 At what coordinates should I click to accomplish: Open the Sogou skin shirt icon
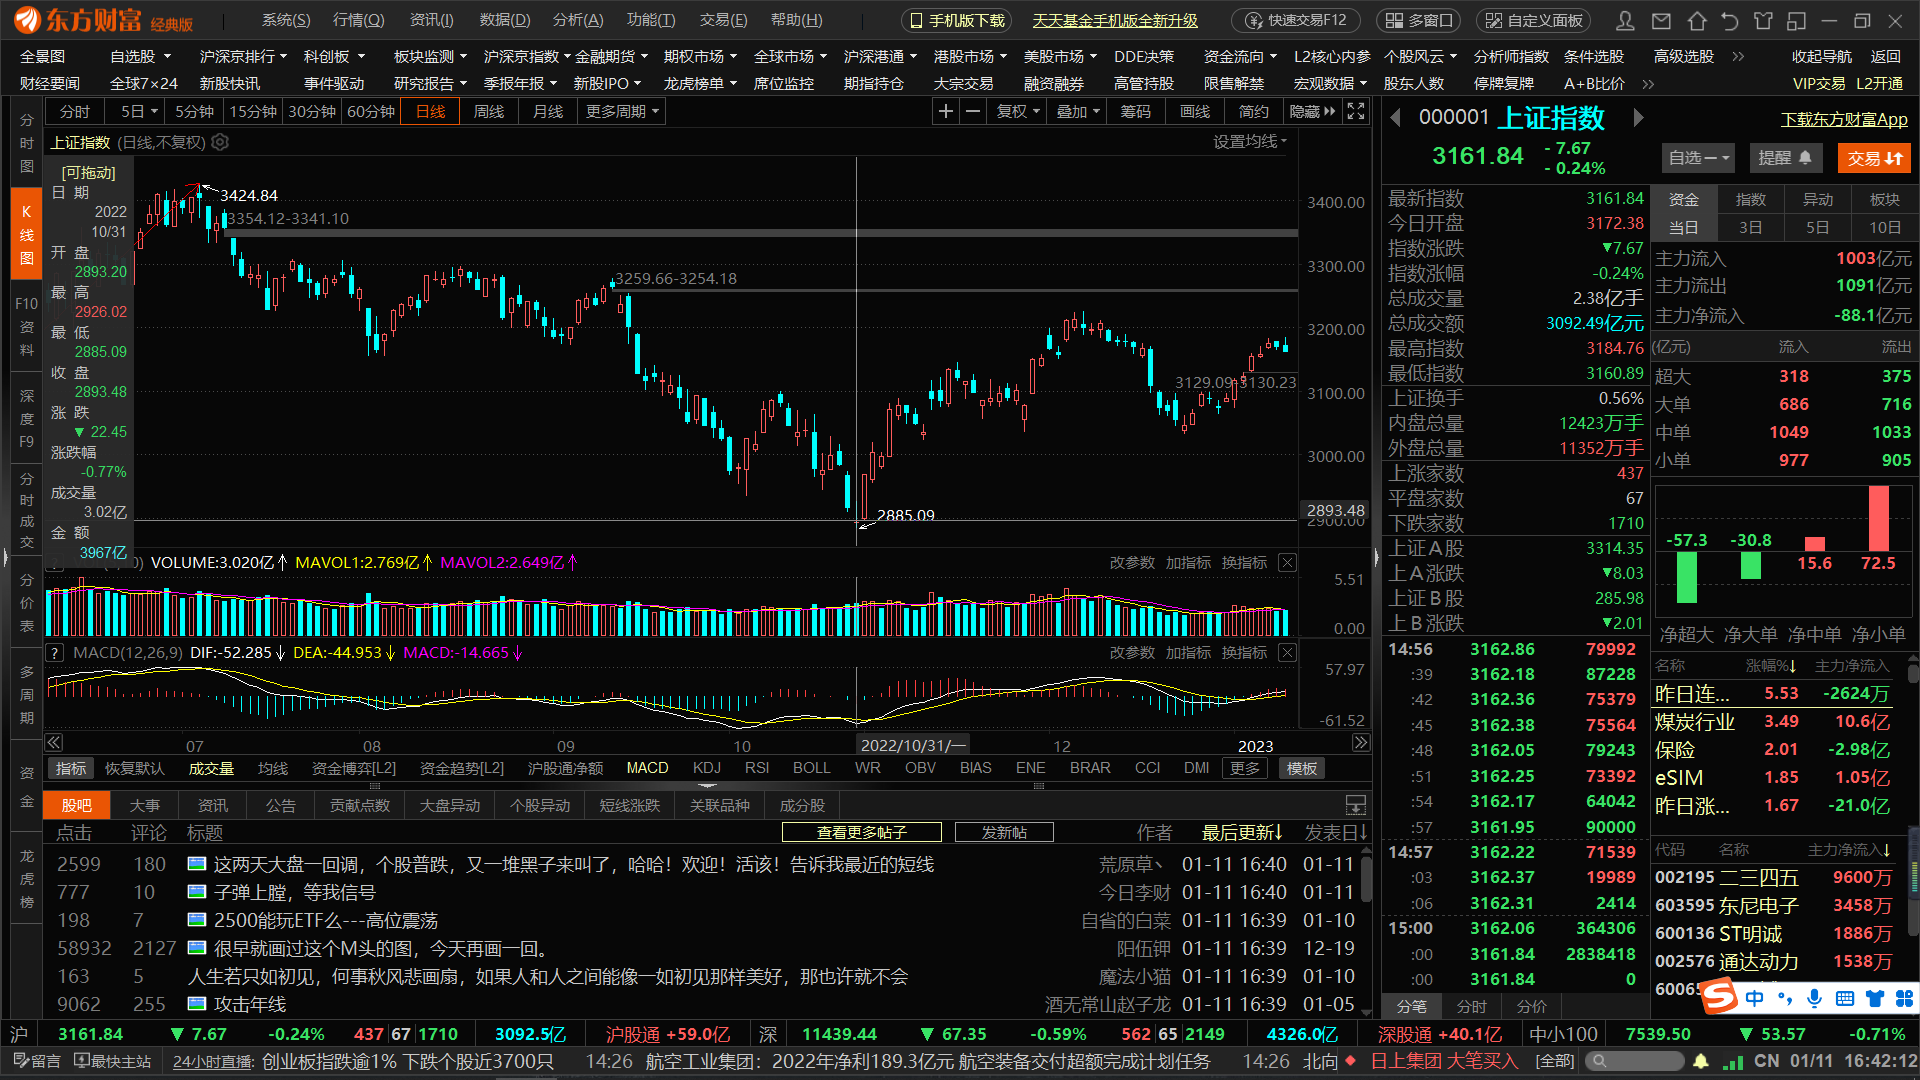(1875, 998)
